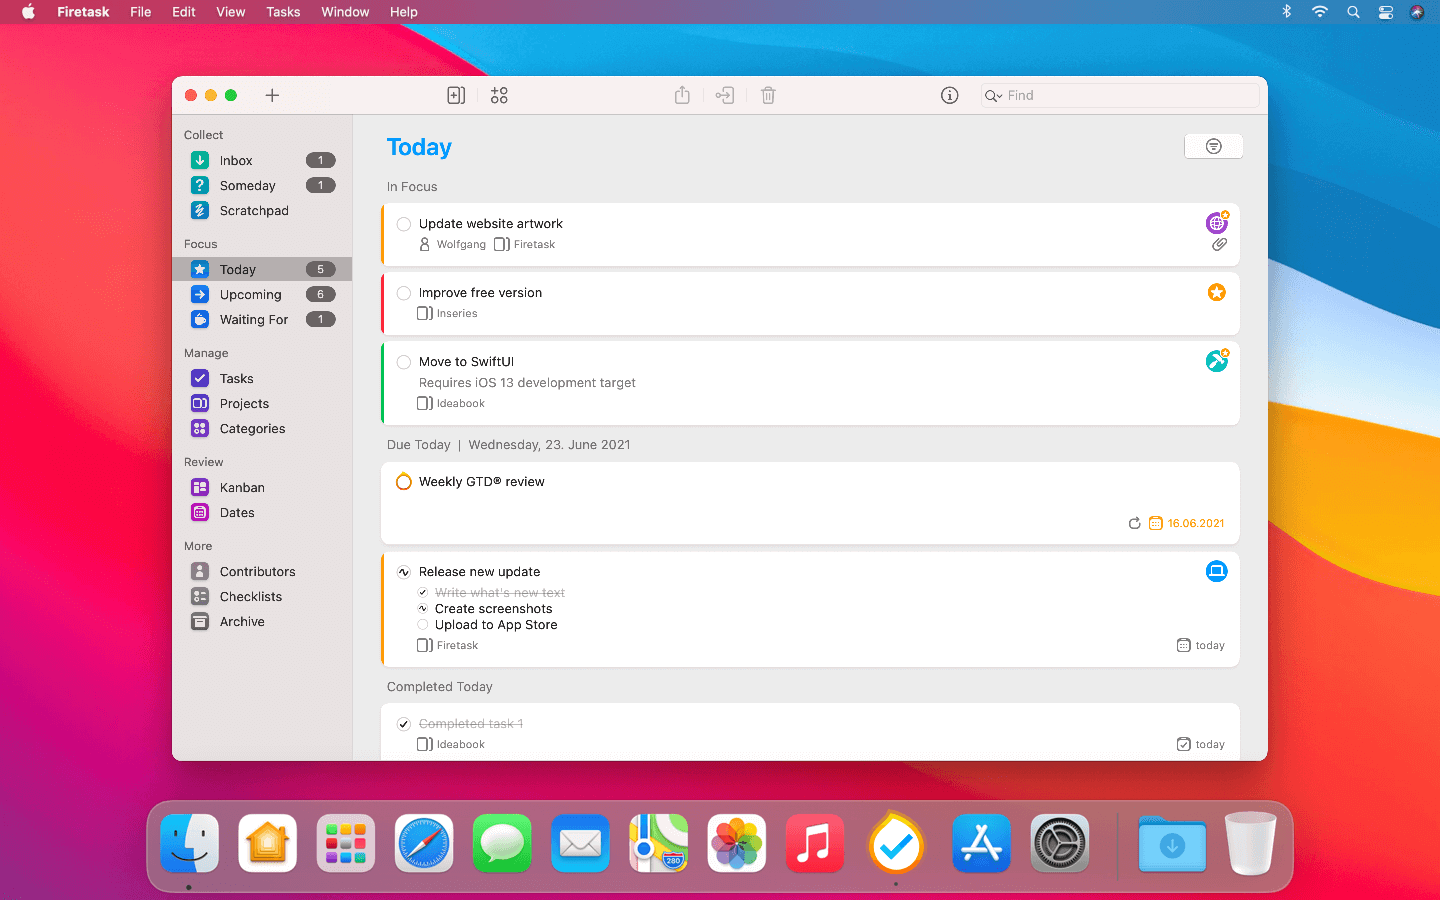Open Contributors in the sidebar
This screenshot has height=900, width=1440.
(x=262, y=571)
